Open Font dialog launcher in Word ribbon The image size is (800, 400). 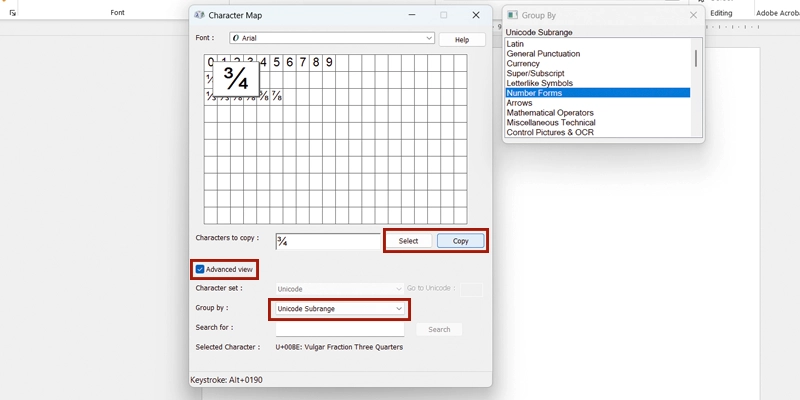[x=13, y=13]
